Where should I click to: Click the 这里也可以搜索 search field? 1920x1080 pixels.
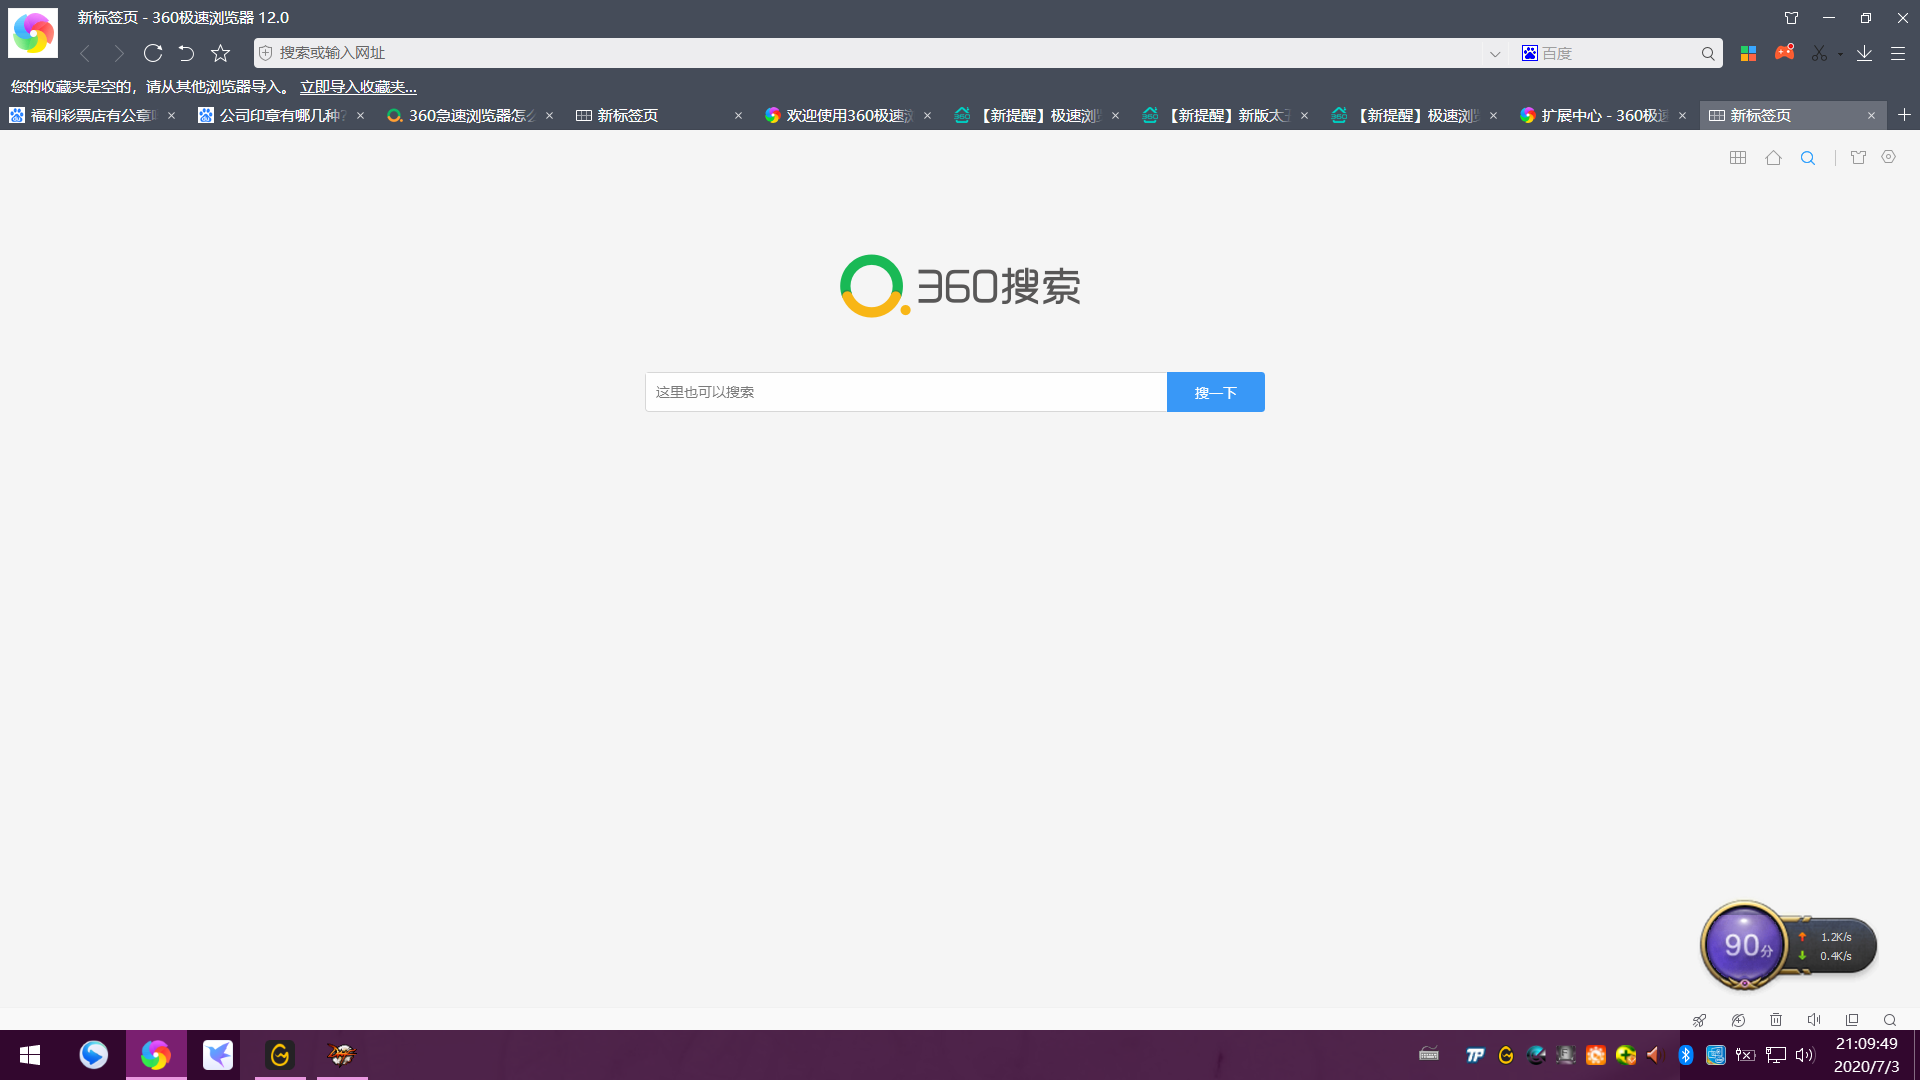(906, 392)
